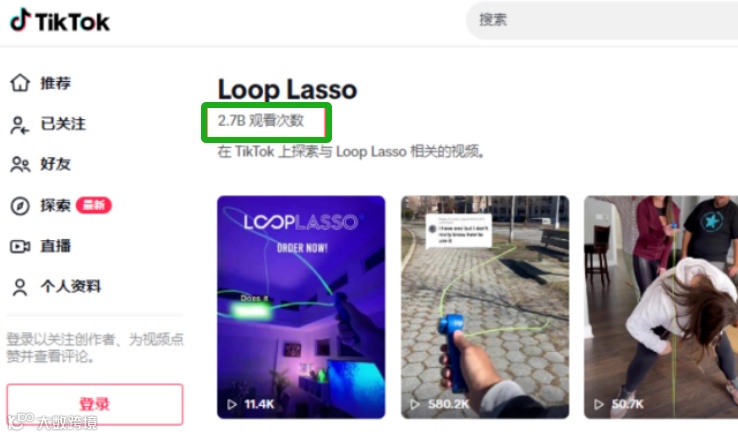Screen dimensions: 738x437
Task: Open the 推荐 menu item
Action: 56,83
